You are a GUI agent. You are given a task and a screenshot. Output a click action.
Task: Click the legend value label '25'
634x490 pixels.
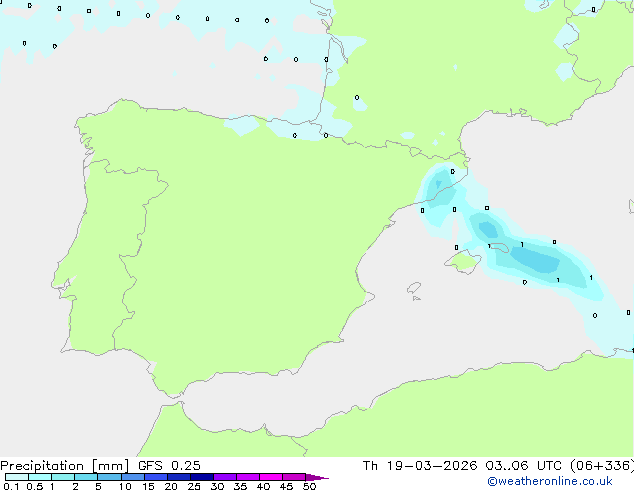click(194, 486)
